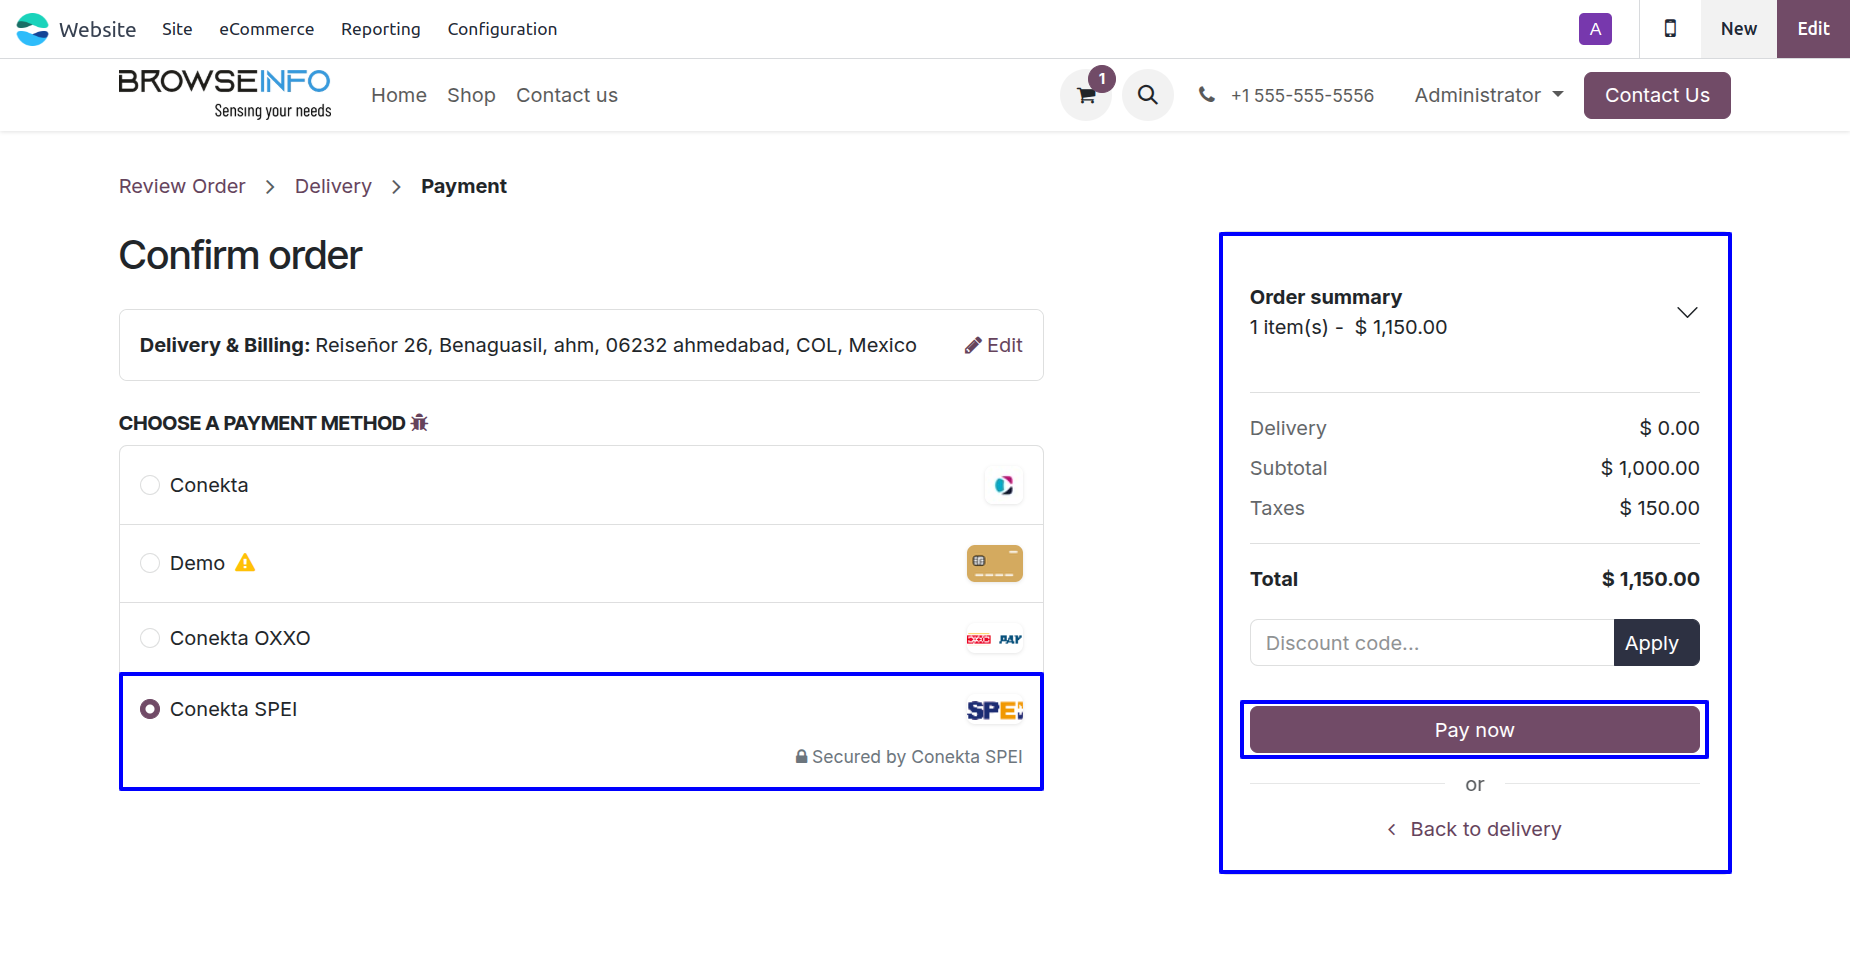Open the Reporting menu

(381, 29)
